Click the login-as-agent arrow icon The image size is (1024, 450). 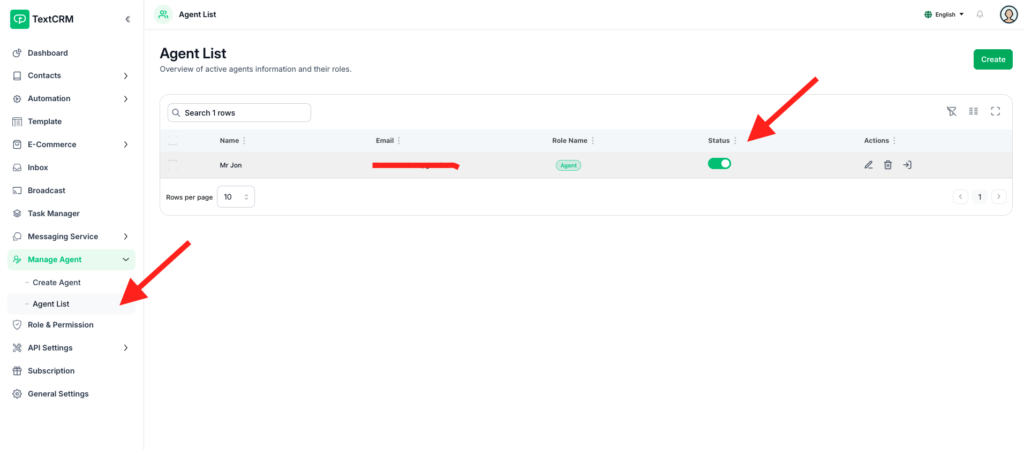click(906, 165)
